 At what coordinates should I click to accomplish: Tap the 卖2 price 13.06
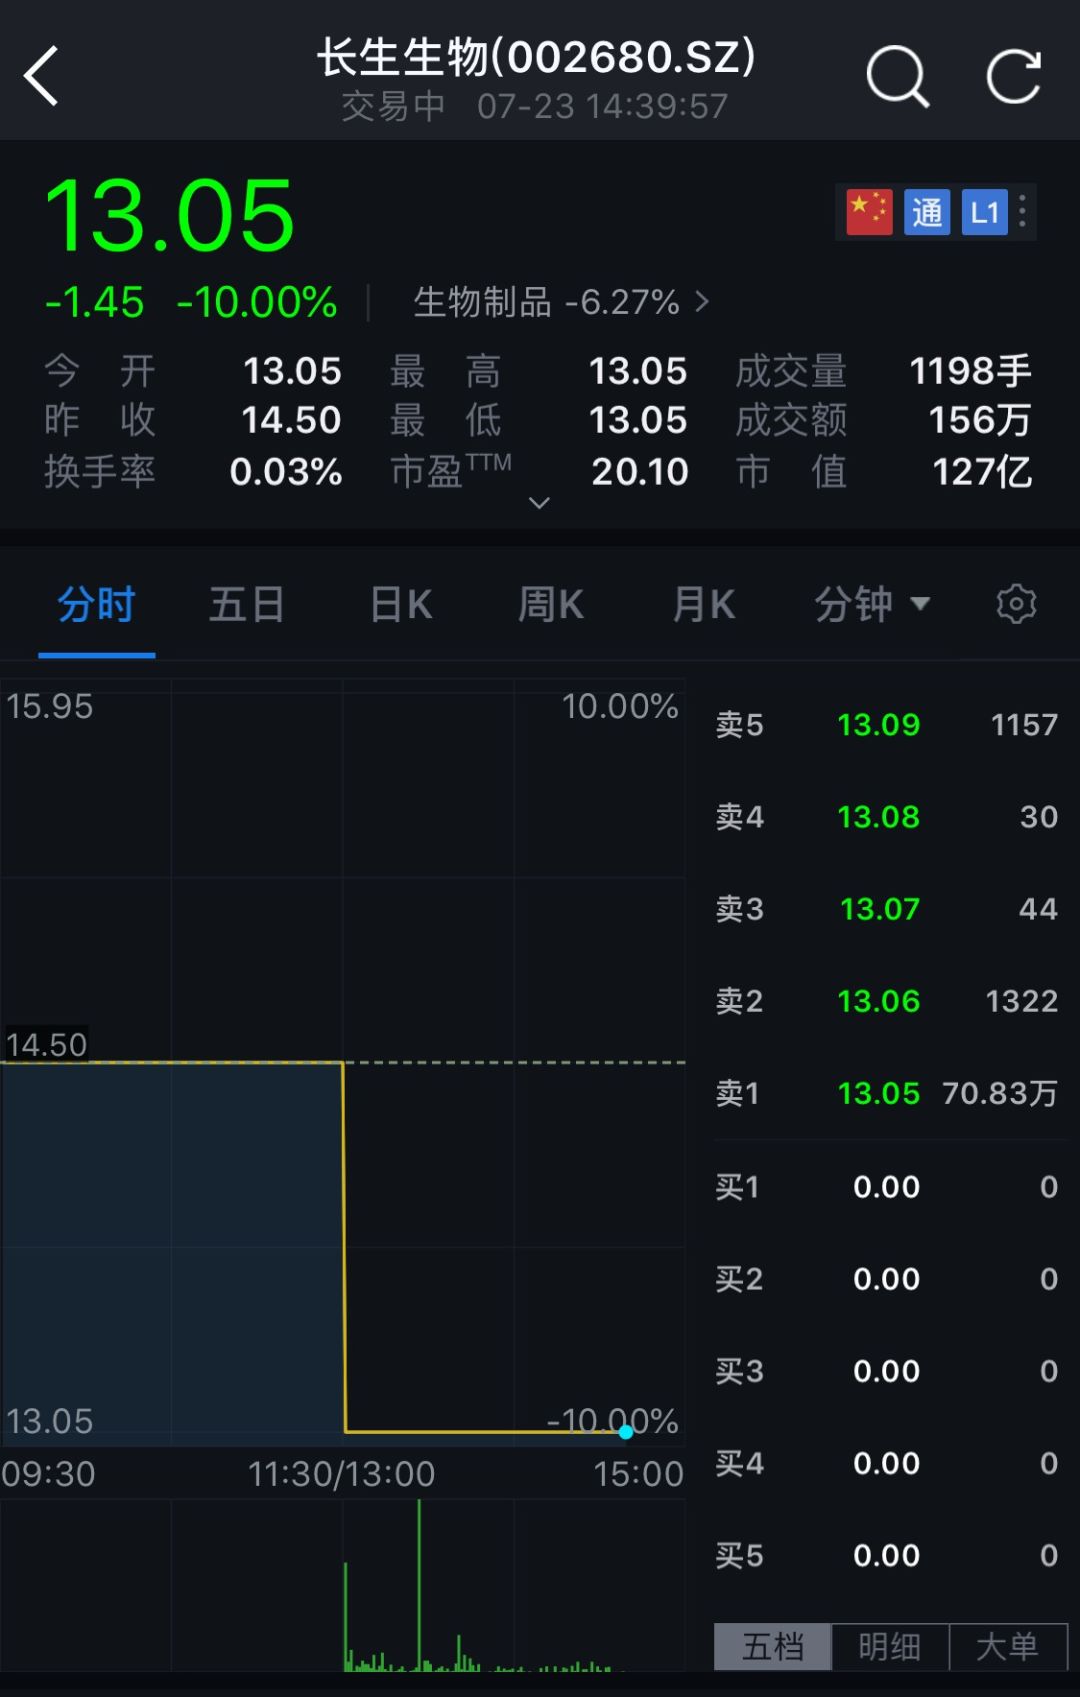pos(878,1000)
